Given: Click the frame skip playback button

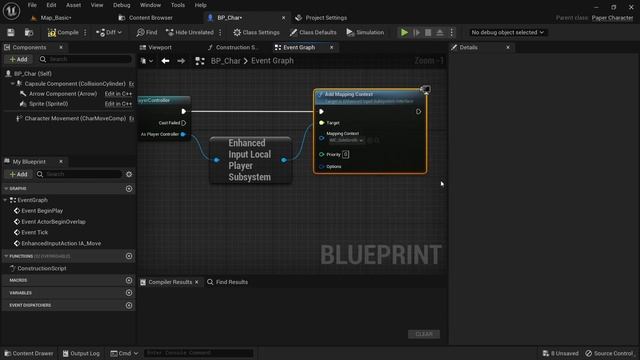Looking at the screenshot, I should (x=416, y=32).
